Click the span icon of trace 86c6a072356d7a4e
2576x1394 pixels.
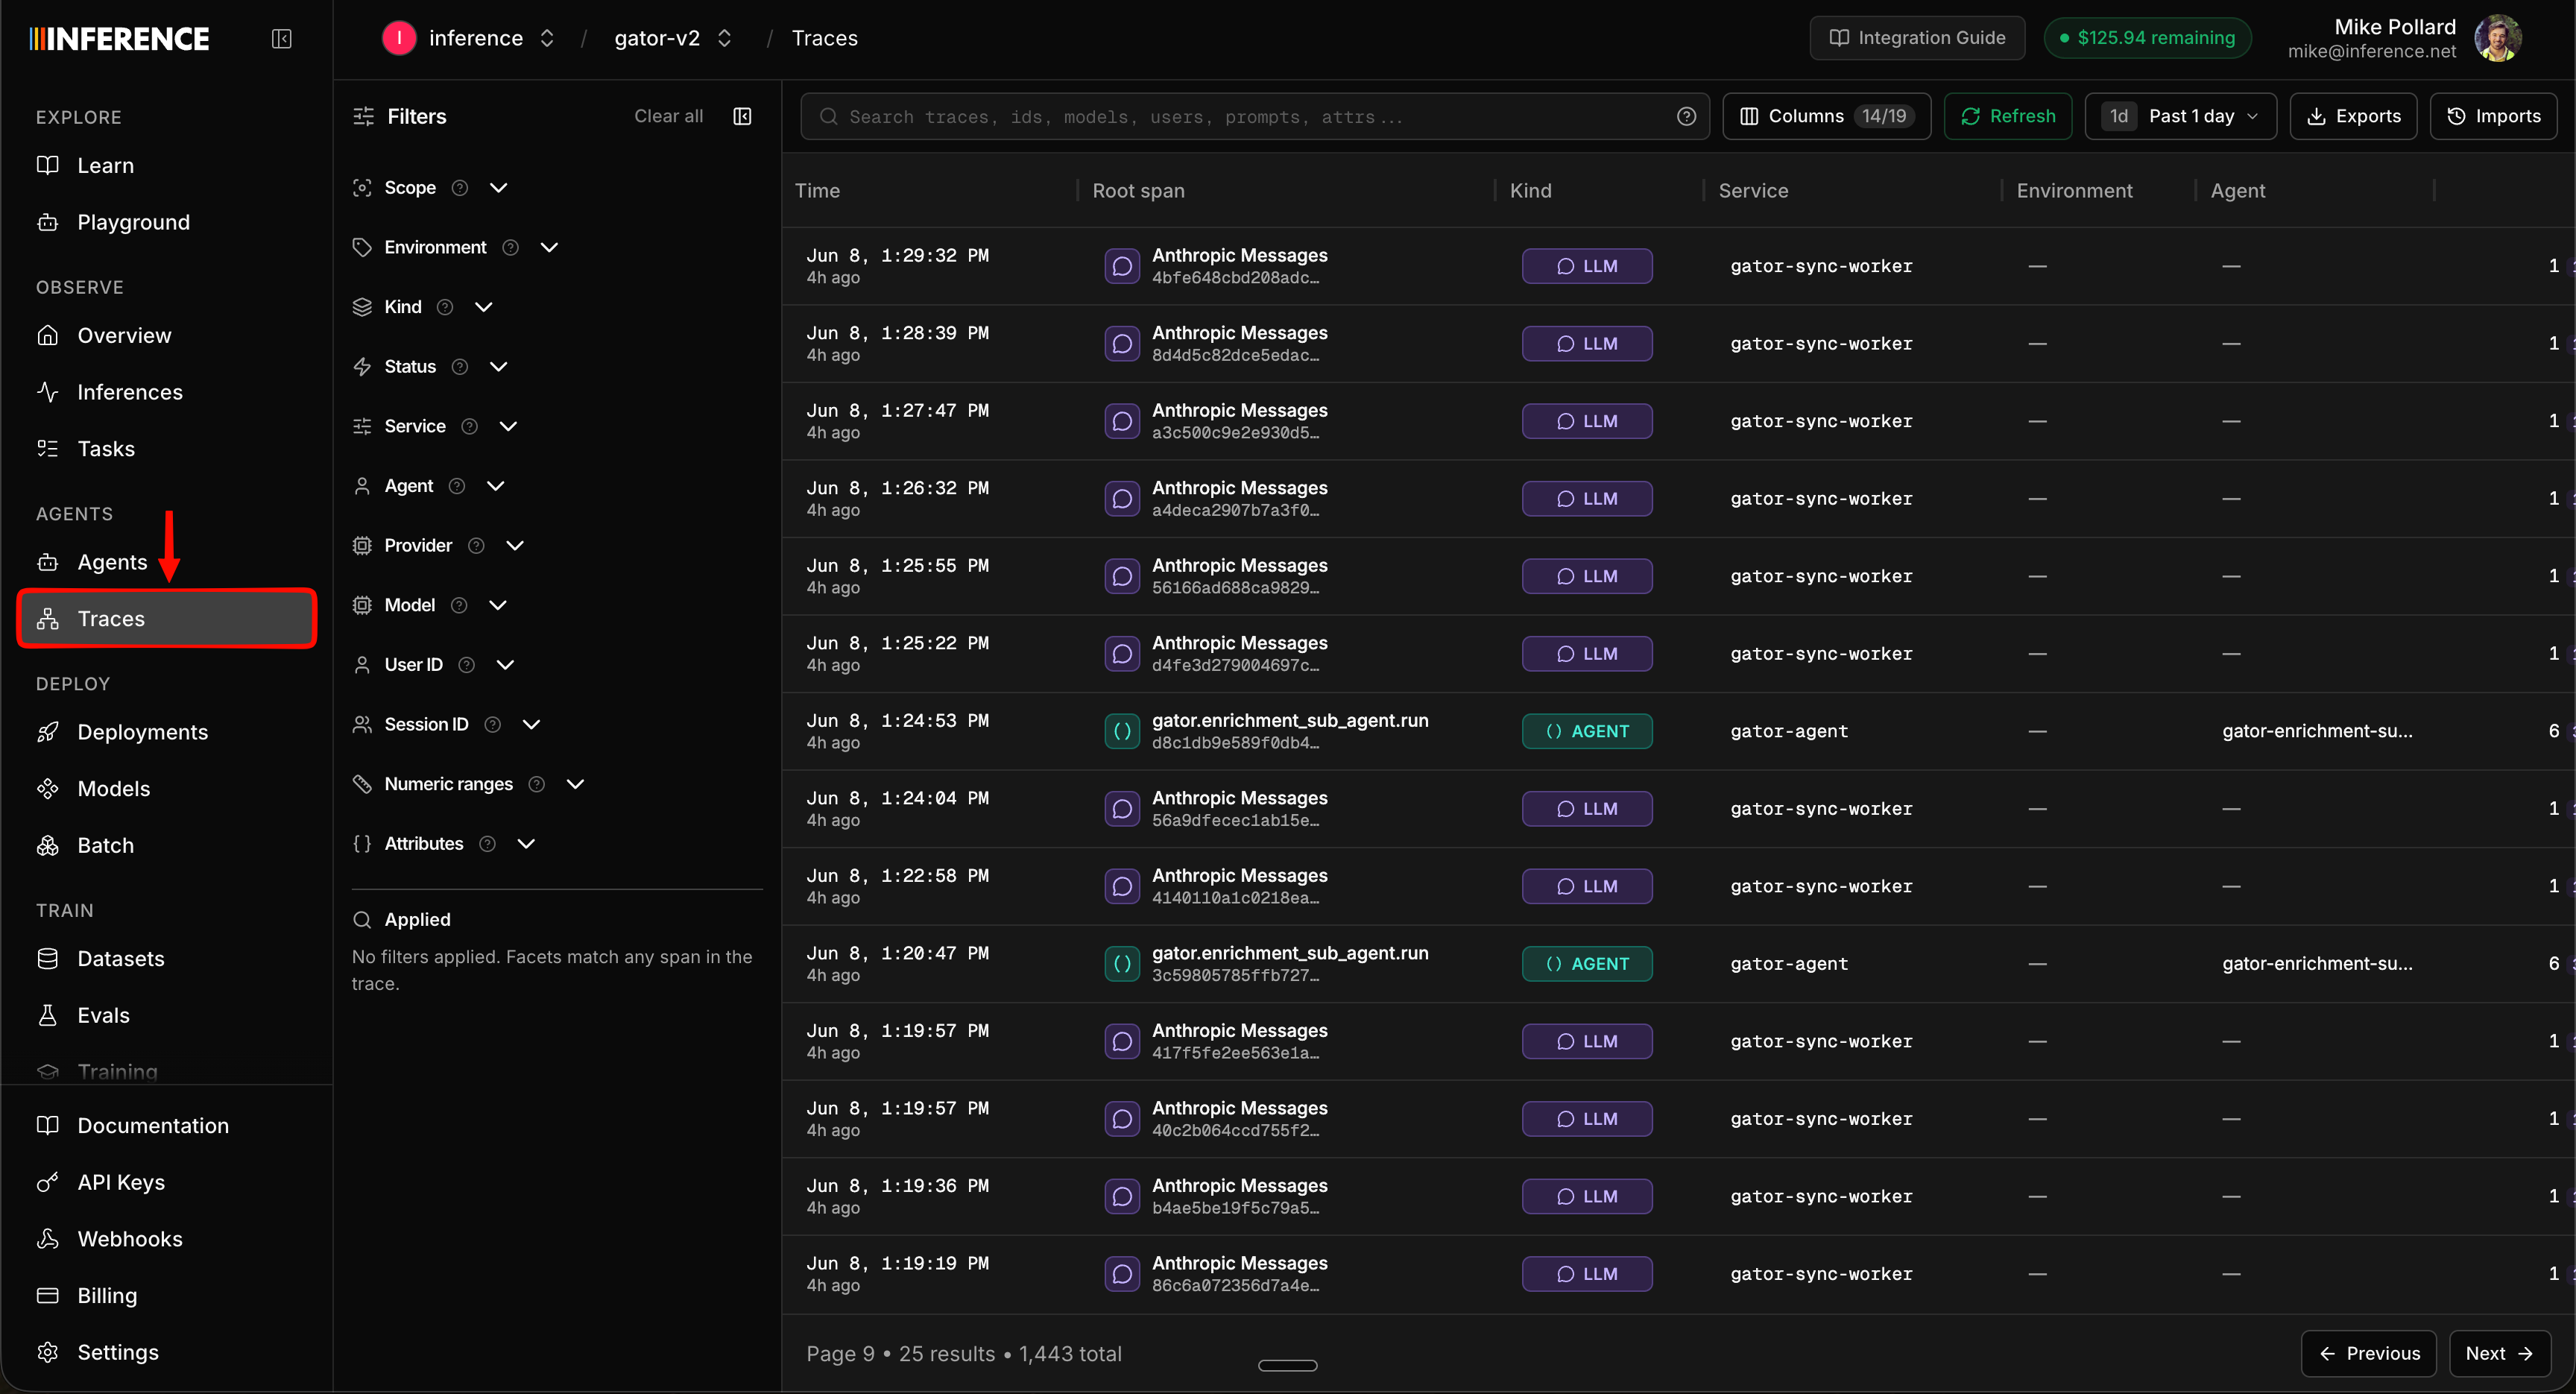[x=1122, y=1274]
